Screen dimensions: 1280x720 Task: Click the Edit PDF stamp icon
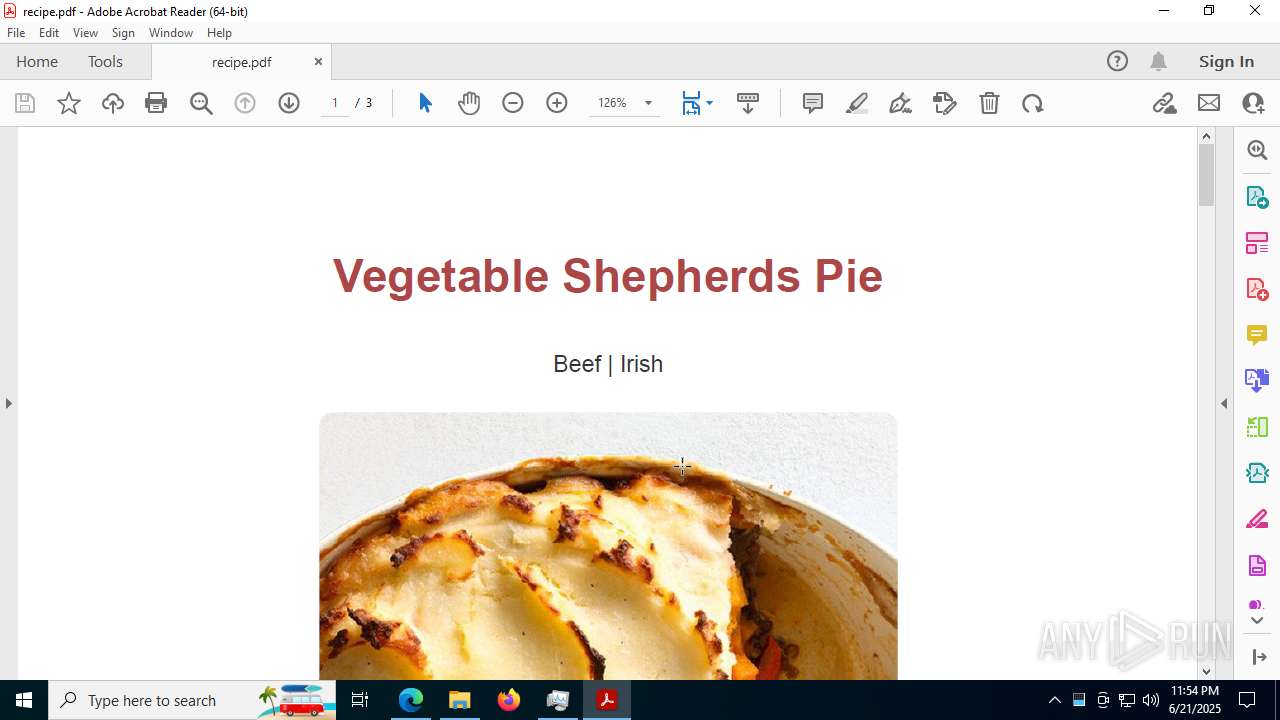click(945, 103)
